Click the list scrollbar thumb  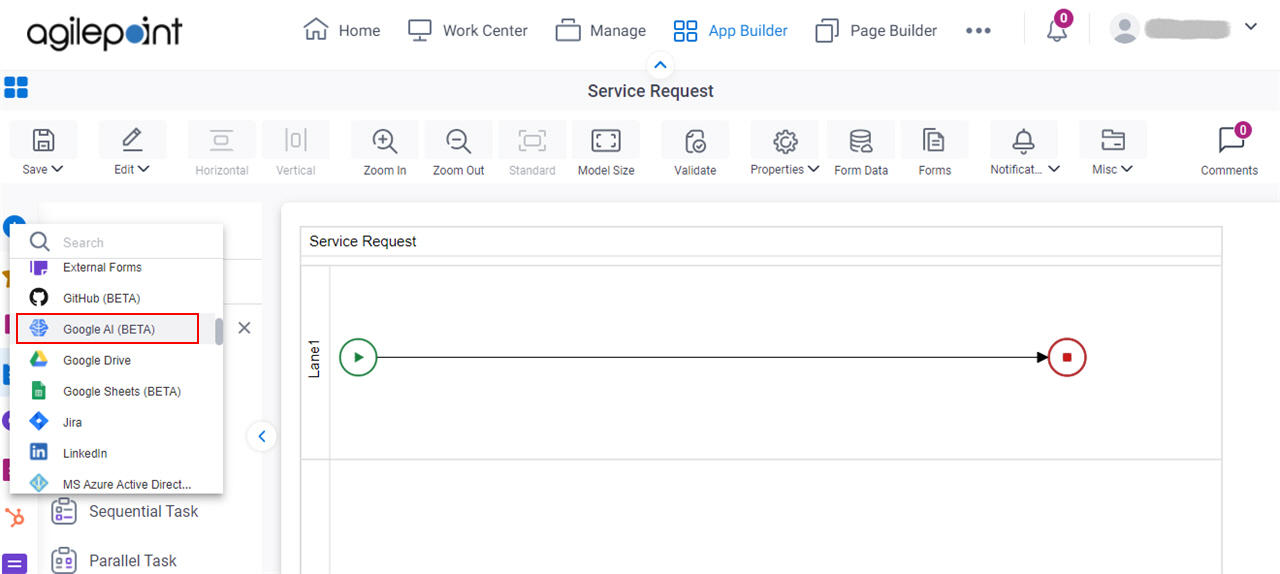tap(219, 331)
